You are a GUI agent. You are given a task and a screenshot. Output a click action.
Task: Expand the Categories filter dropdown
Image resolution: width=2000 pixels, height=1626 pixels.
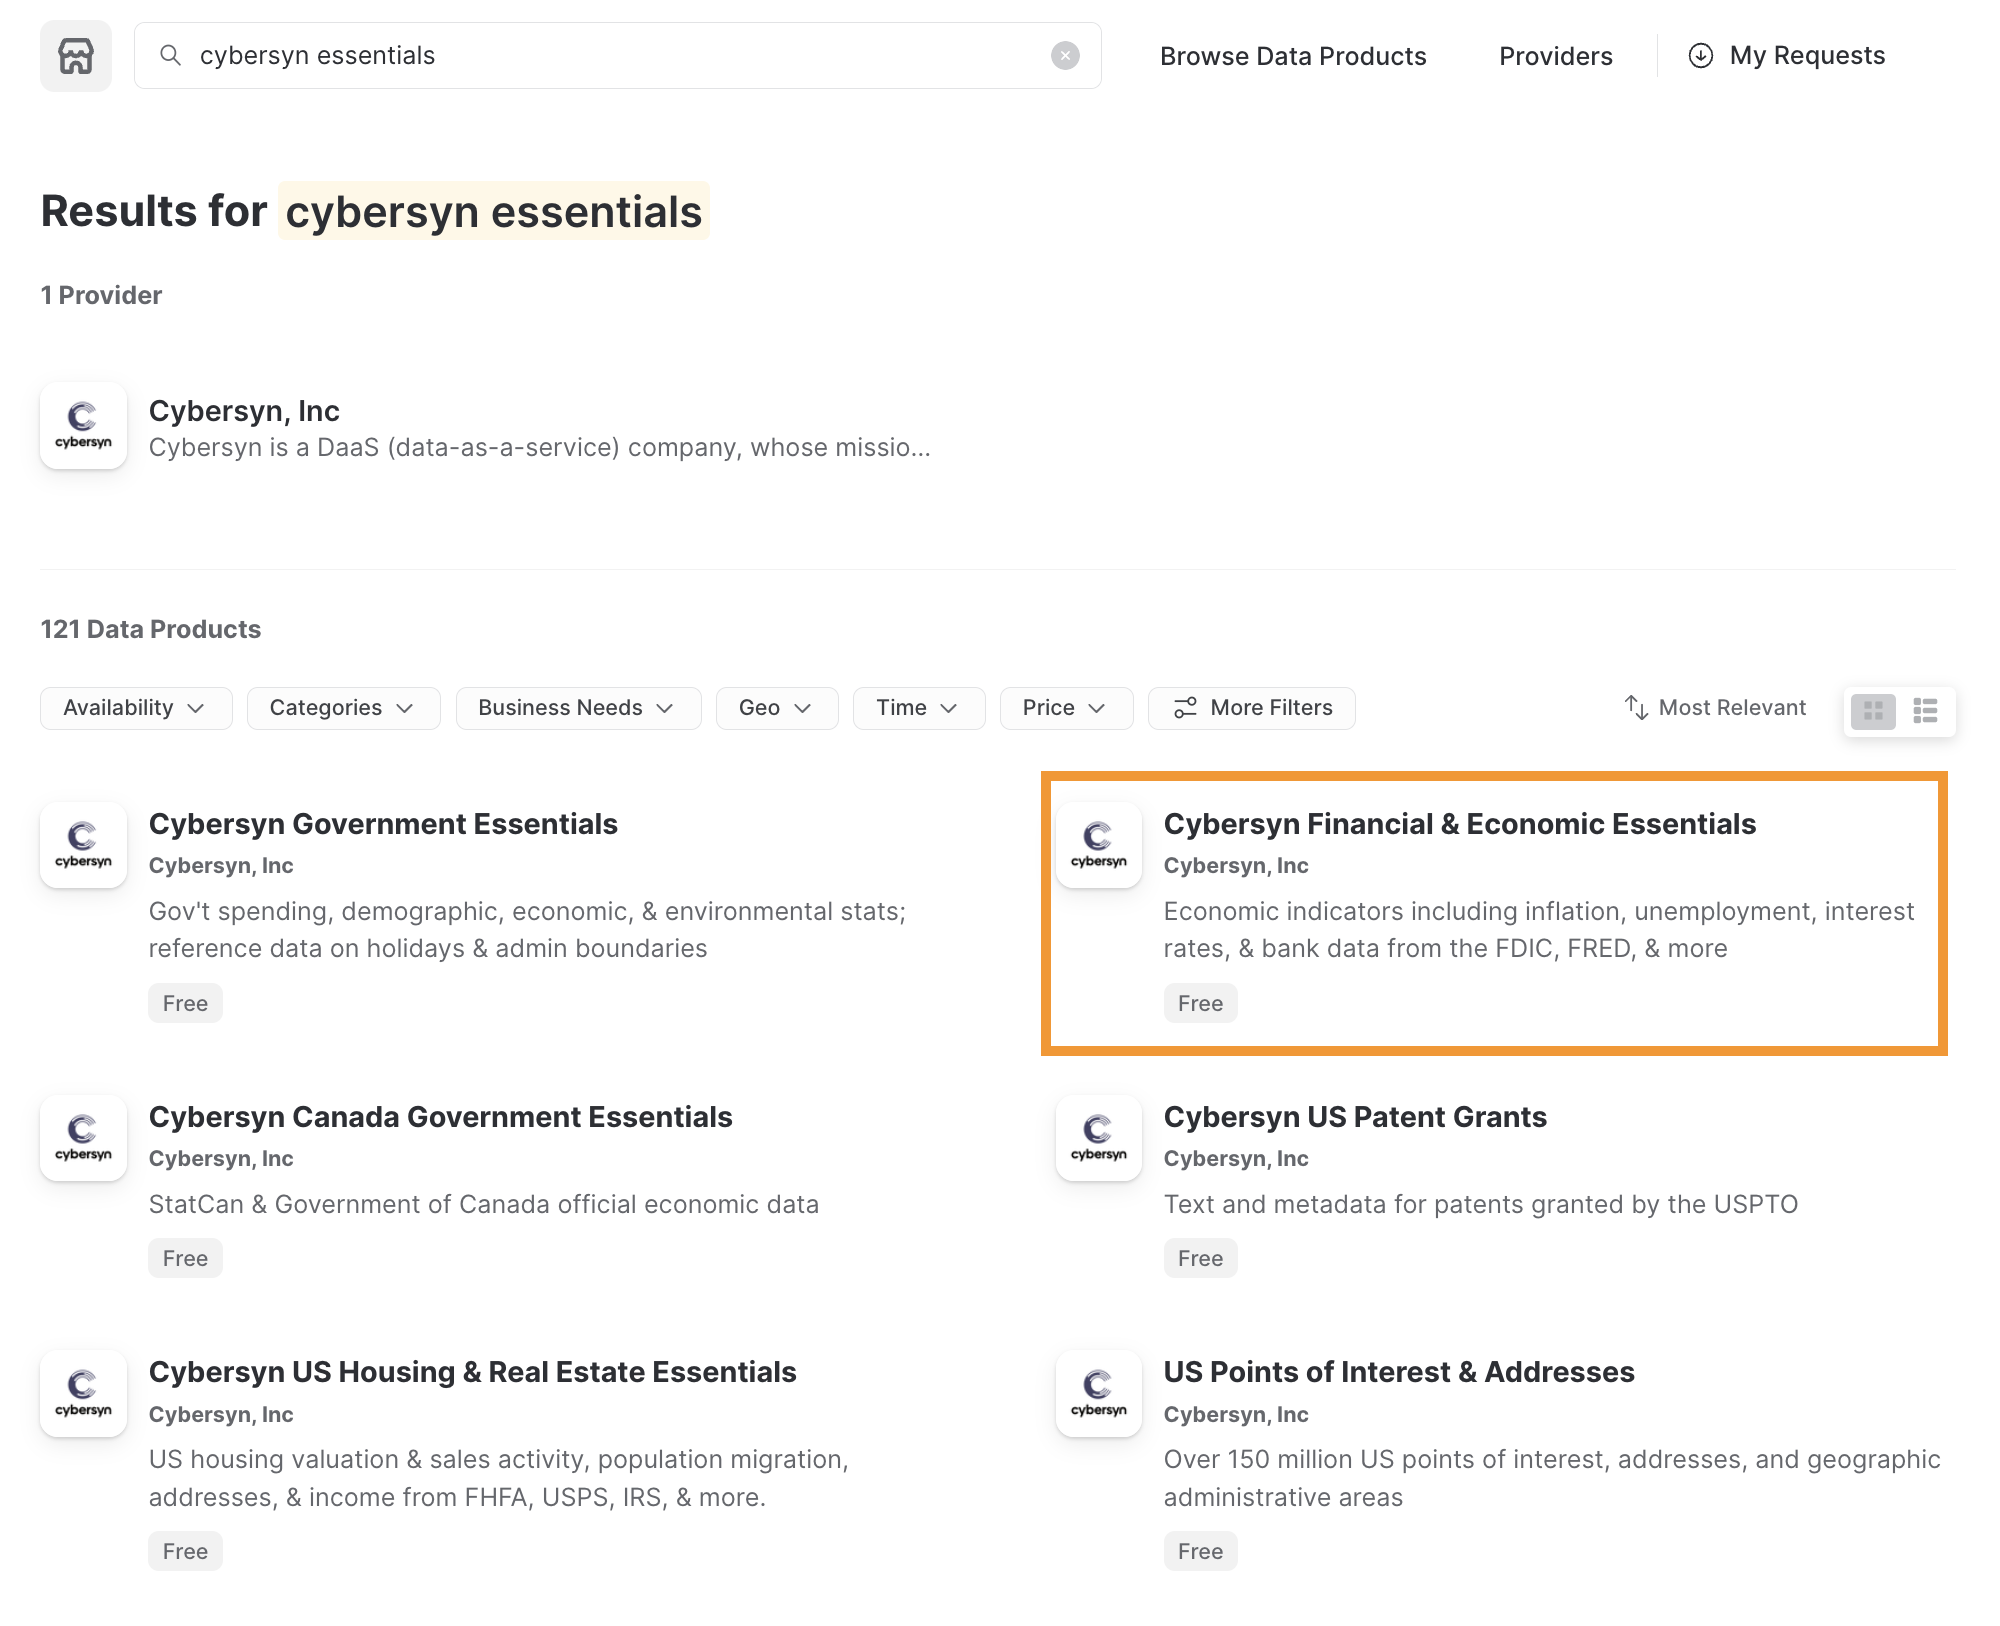343,708
